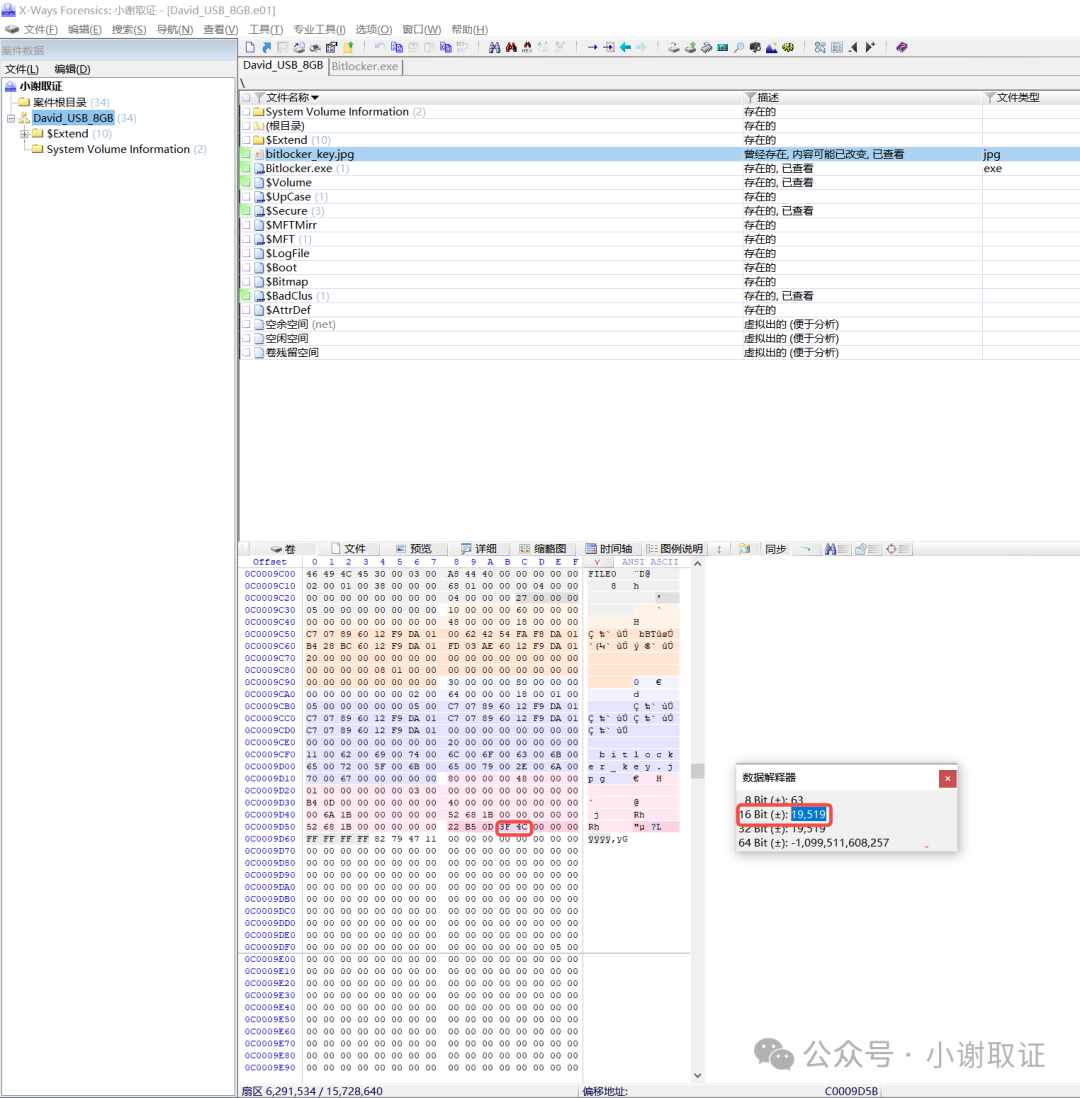Click the 同步 button

pyautogui.click(x=775, y=549)
